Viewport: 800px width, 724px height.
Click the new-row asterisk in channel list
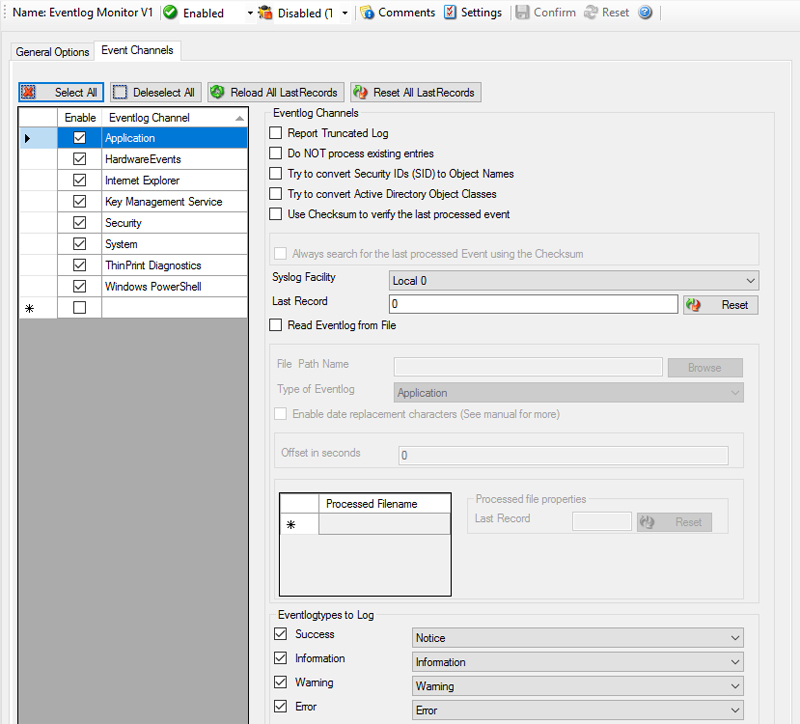30,308
